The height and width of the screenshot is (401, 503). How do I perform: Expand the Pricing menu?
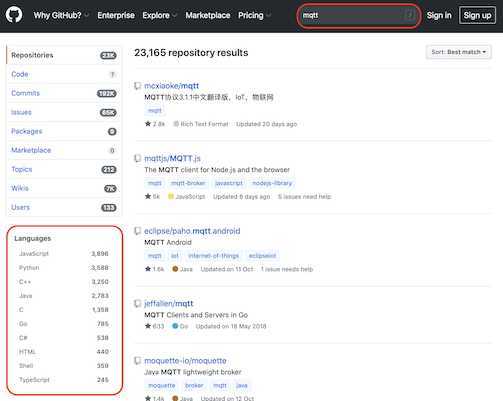[254, 15]
